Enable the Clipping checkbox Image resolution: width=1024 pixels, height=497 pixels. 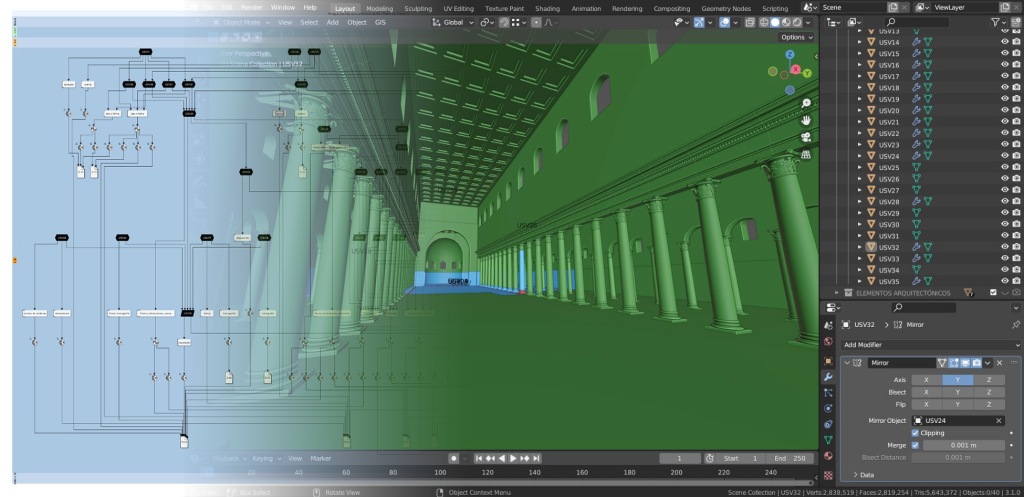click(x=915, y=433)
